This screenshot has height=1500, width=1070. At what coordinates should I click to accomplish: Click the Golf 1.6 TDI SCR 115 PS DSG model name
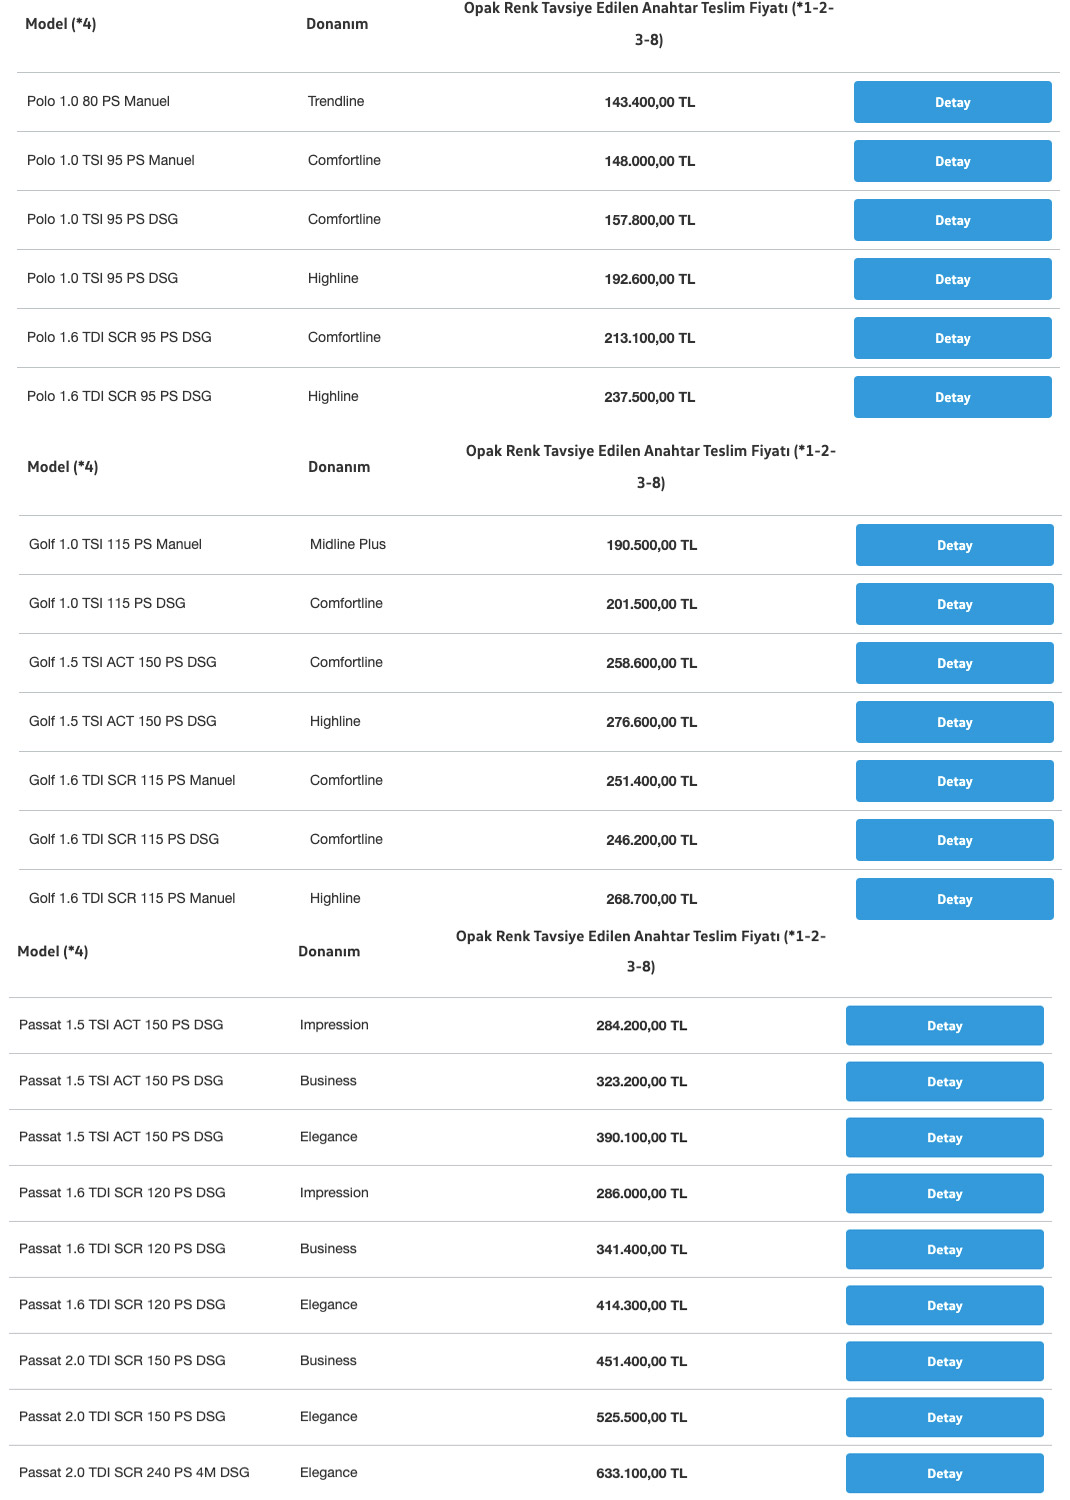tap(124, 839)
